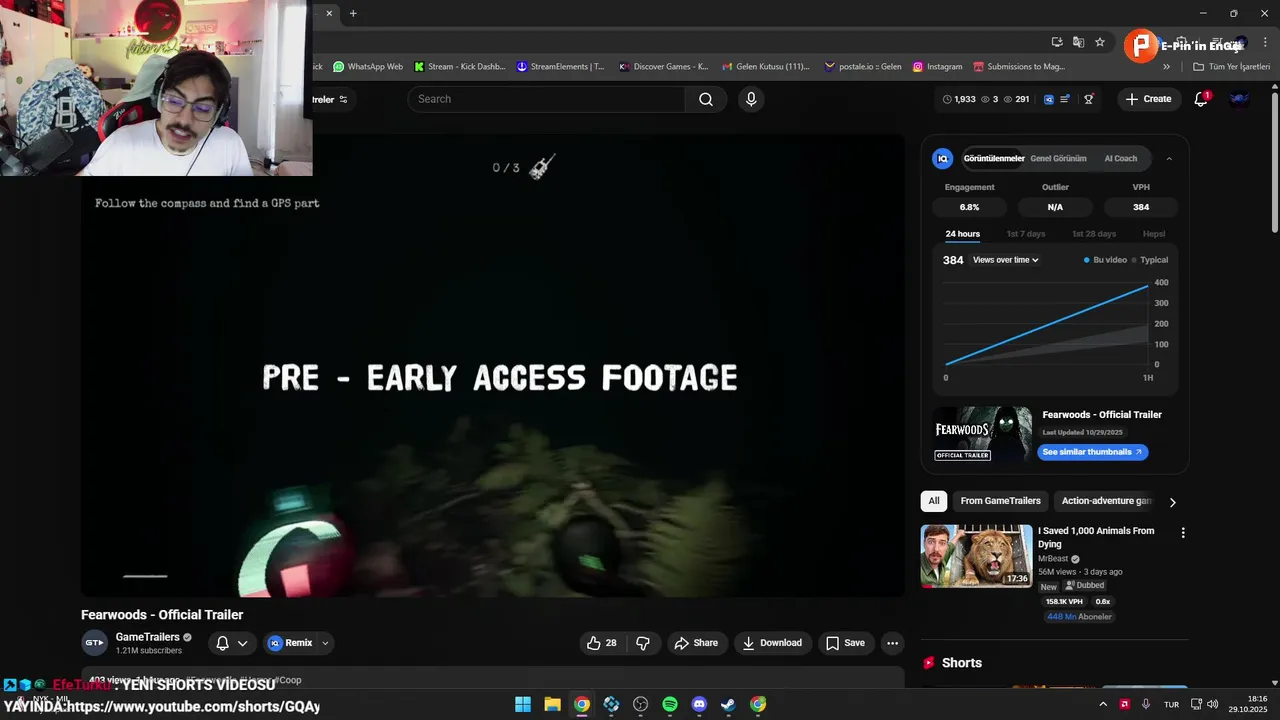Click the vidIQ logo in insights panel
Viewport: 1280px width, 720px height.
click(942, 158)
